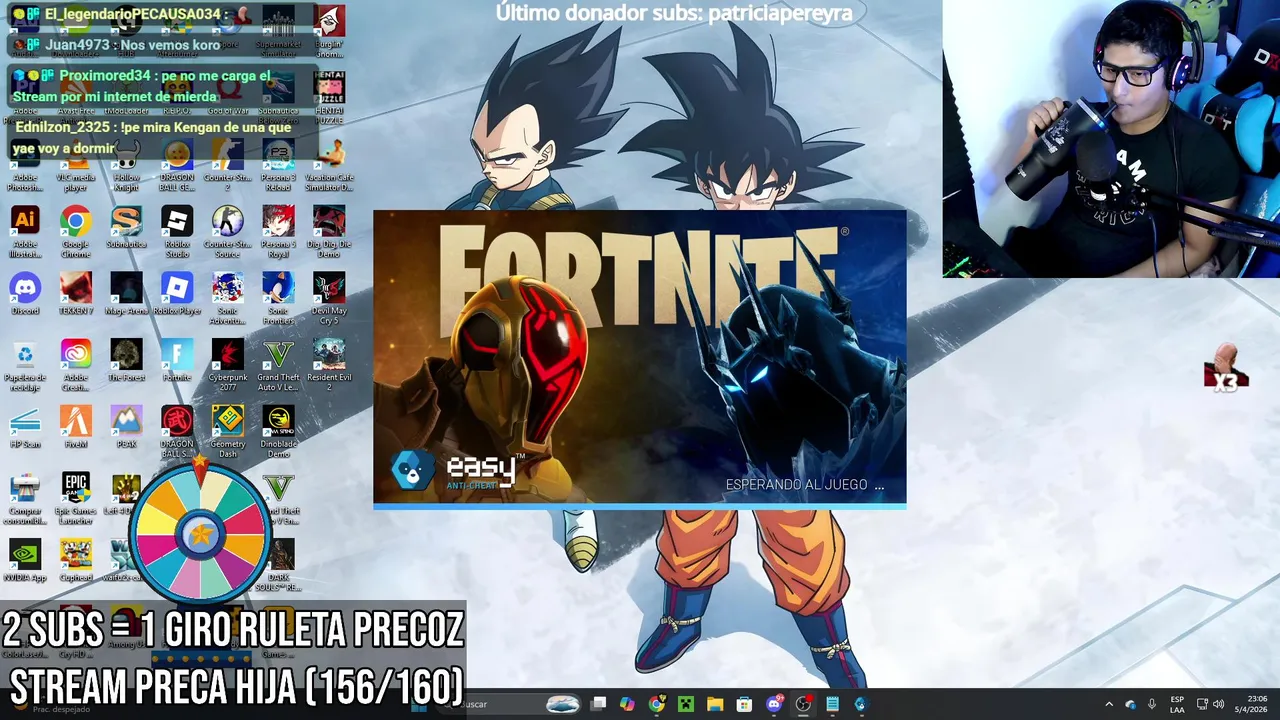This screenshot has height=720, width=1280.
Task: Open Geometry Dash desktop icon
Action: pos(227,432)
